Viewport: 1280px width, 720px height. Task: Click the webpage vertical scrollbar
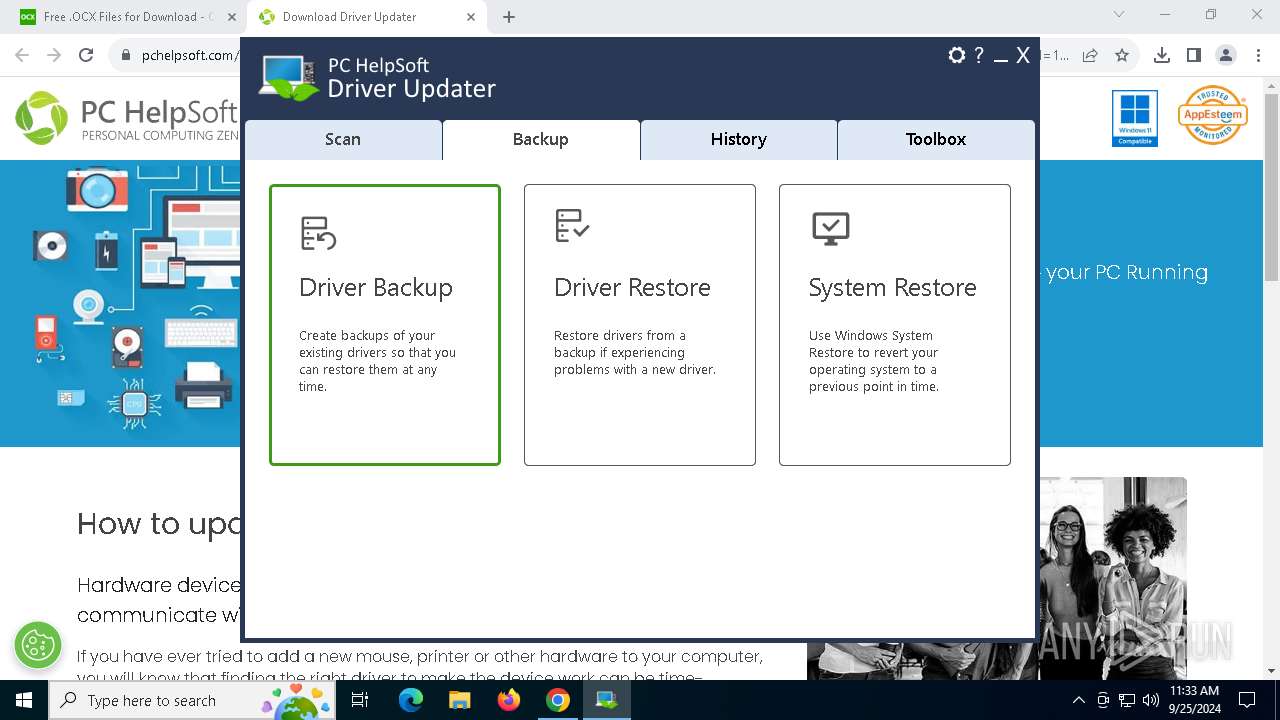[1272, 378]
